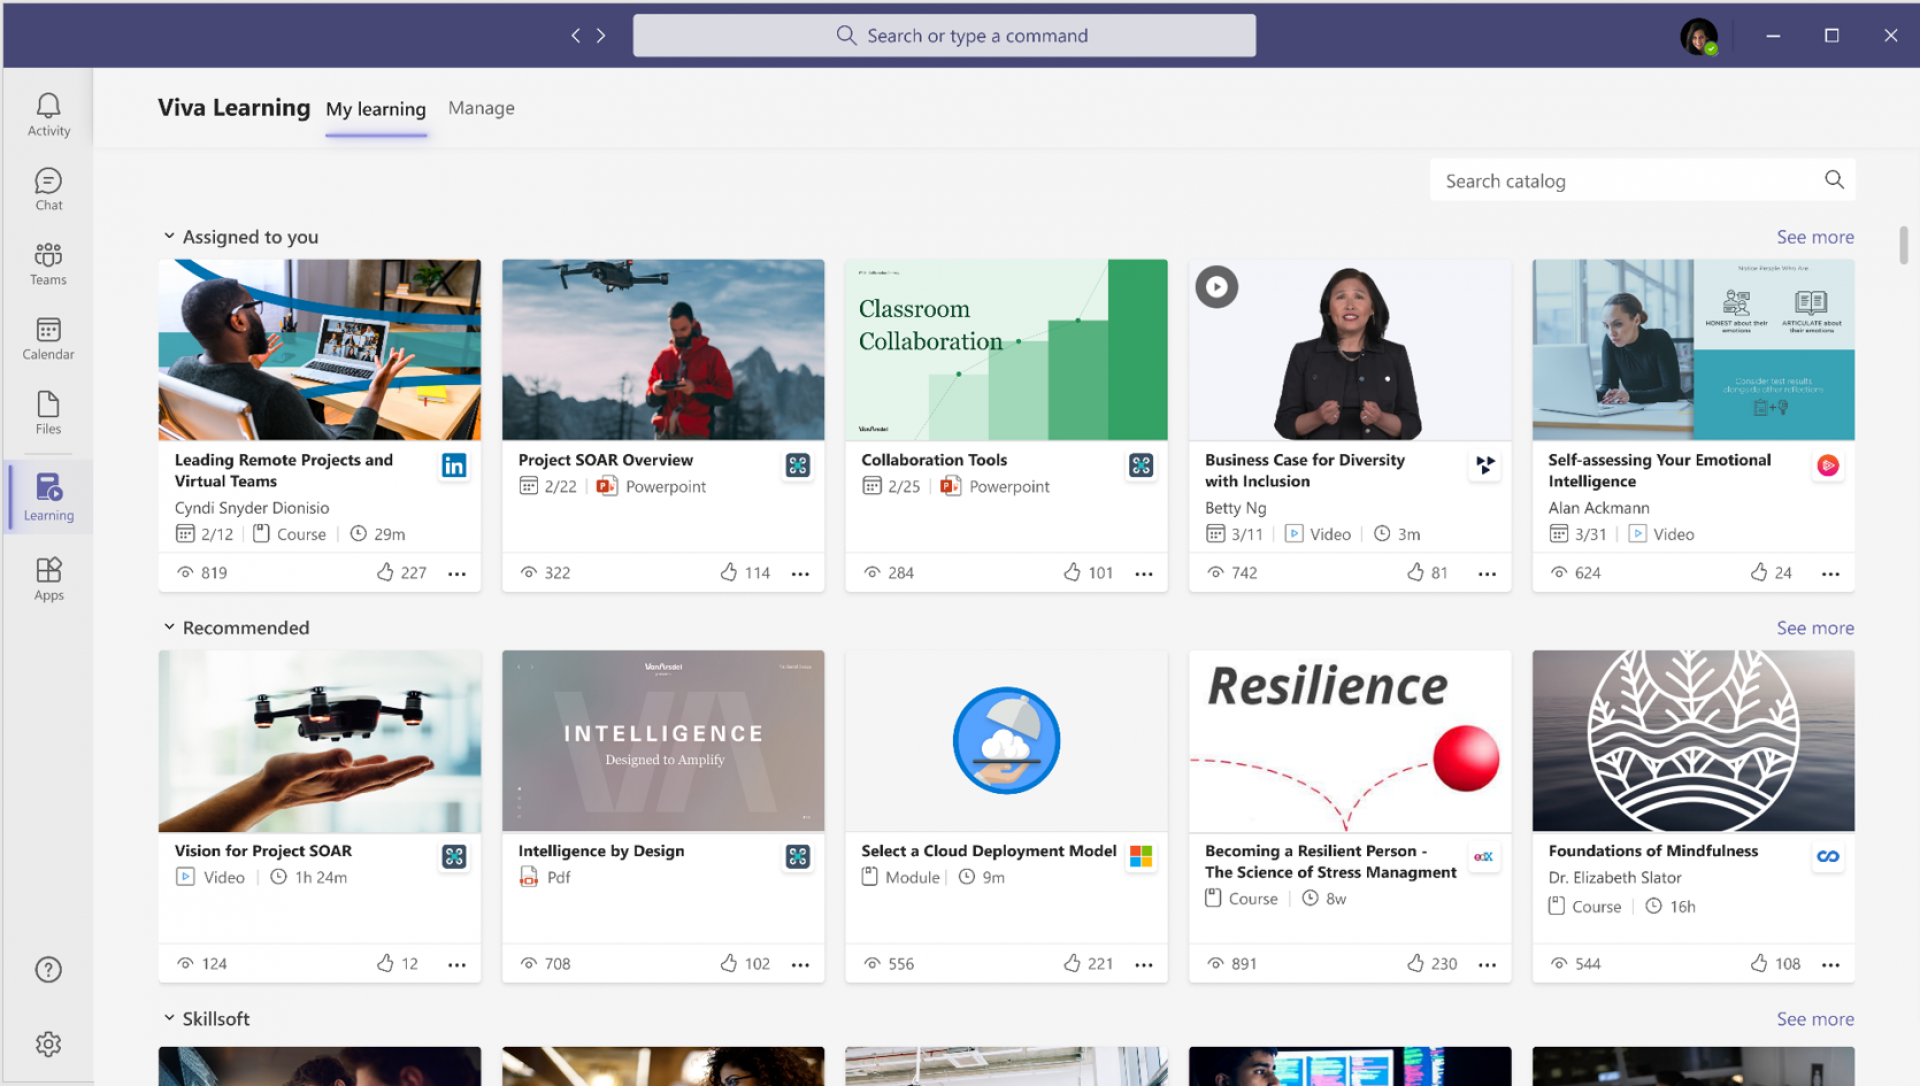Like Foundations of Mindfulness course

(1759, 963)
